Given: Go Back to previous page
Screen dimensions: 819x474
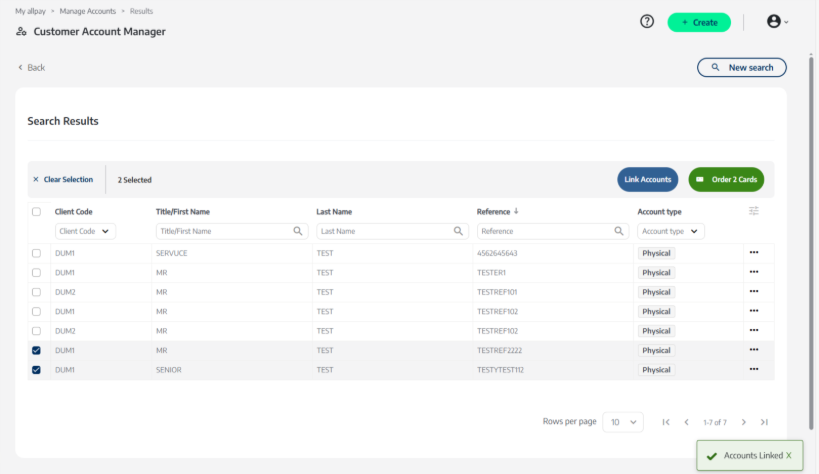Looking at the screenshot, I should pos(31,67).
